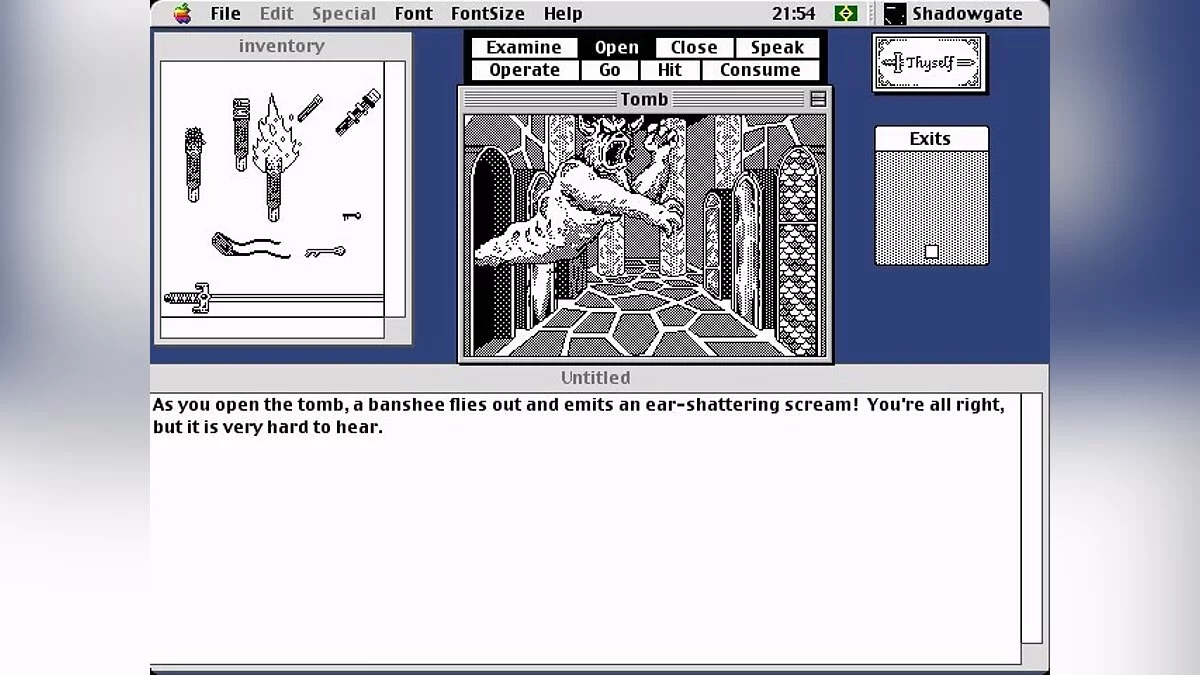This screenshot has width=1200, height=675.
Task: Choose the Hit command
Action: [x=670, y=70]
